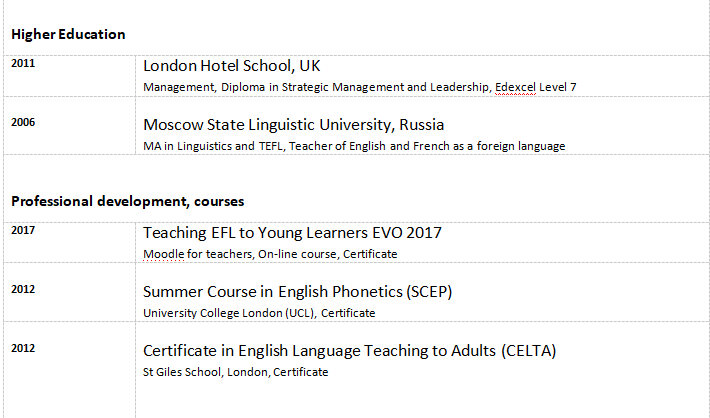
Task: Click the underlined word Moodle
Action: click(x=163, y=254)
